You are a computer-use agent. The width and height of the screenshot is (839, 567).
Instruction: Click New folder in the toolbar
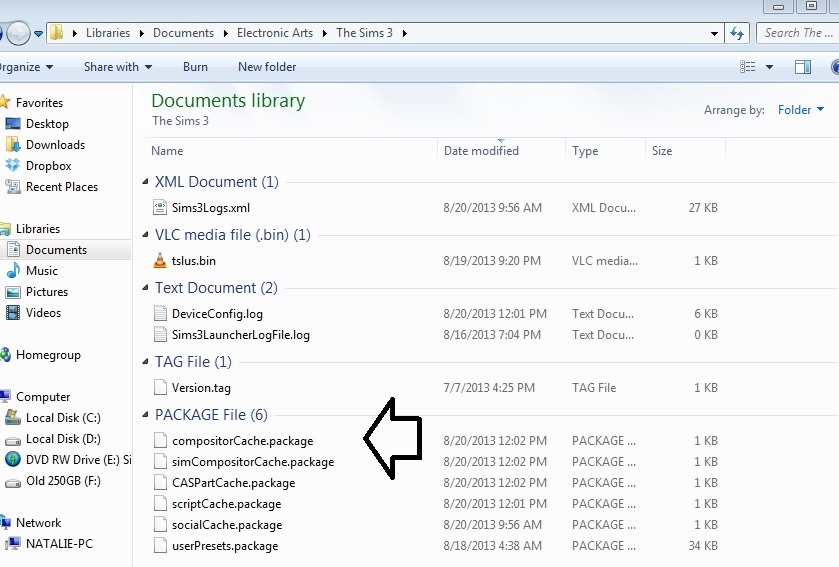click(x=267, y=67)
